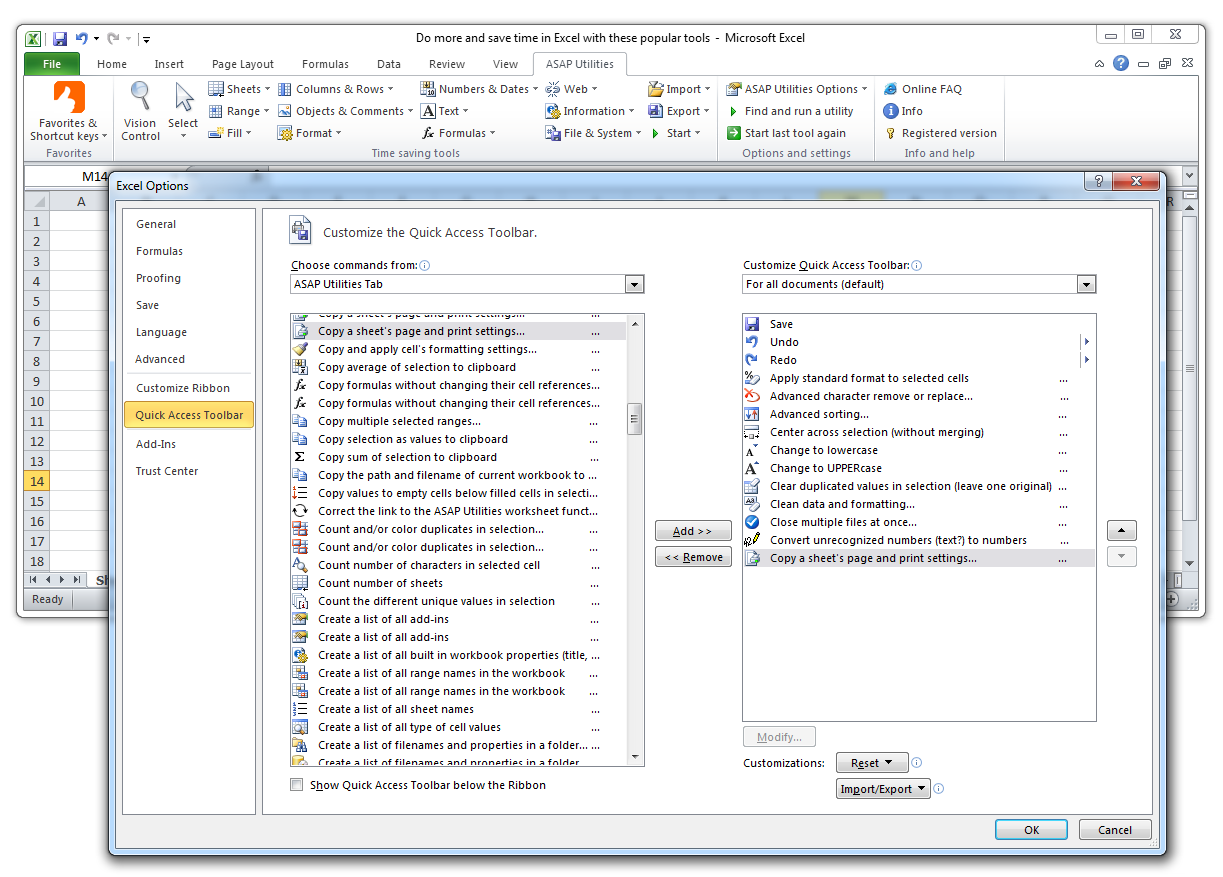The width and height of the screenshot is (1223, 877).
Task: Select Copy and apply cell's formatting settings icon
Action: (x=300, y=349)
